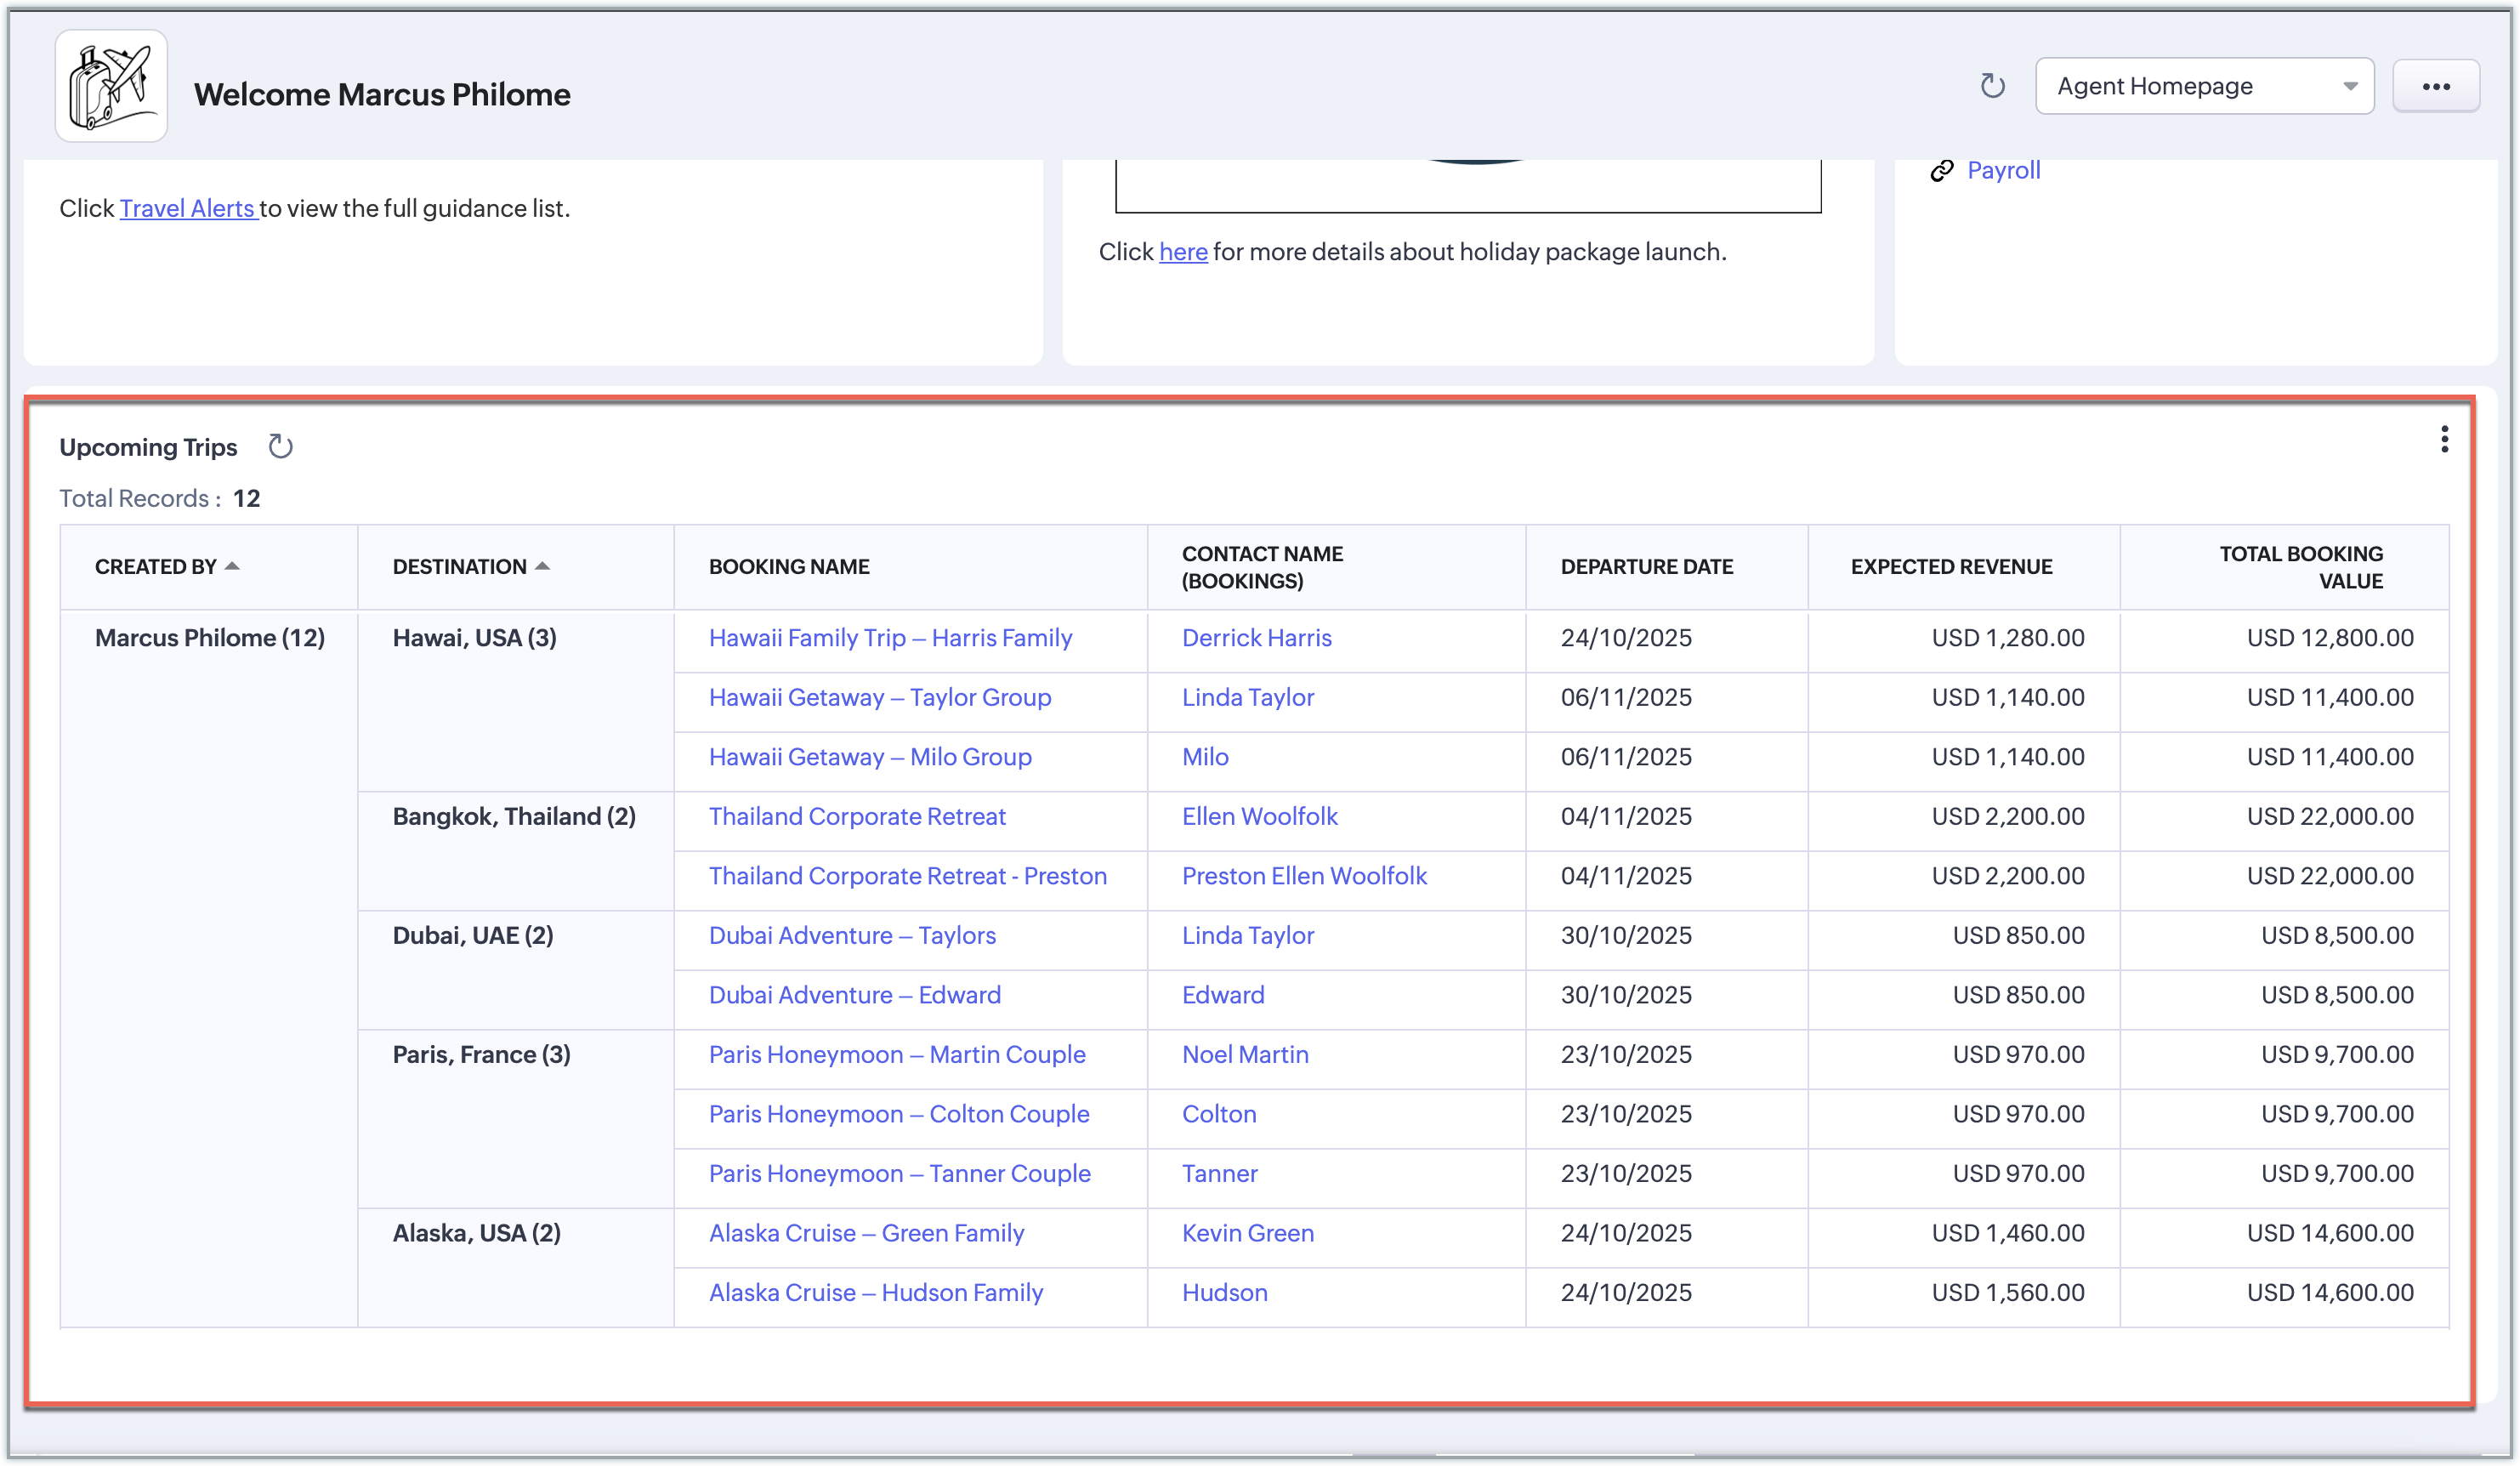Click the travel agency luggage logo
This screenshot has height=1466, width=2520.
(111, 86)
